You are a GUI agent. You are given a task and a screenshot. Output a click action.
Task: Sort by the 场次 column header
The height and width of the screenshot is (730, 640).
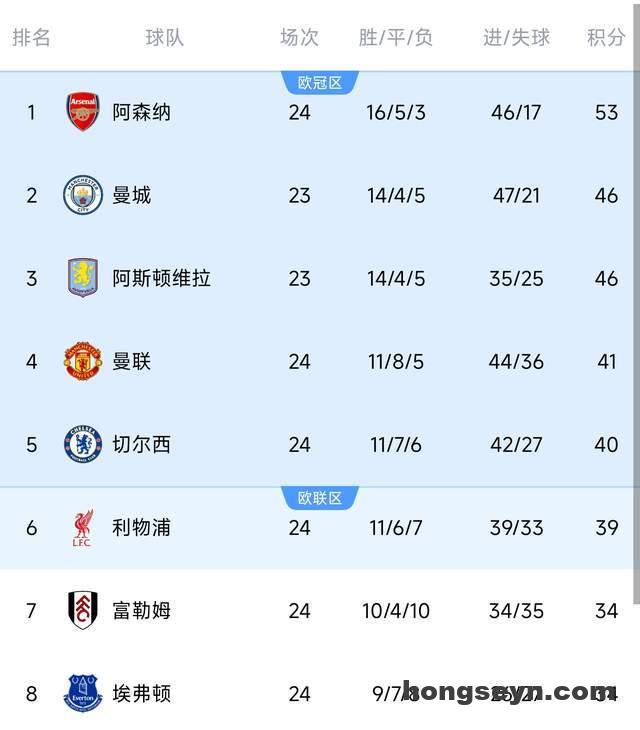click(299, 38)
